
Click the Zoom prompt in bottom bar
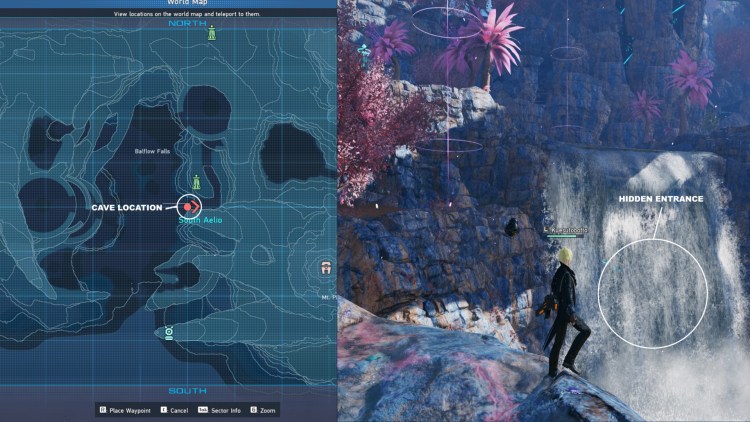pyautogui.click(x=264, y=409)
